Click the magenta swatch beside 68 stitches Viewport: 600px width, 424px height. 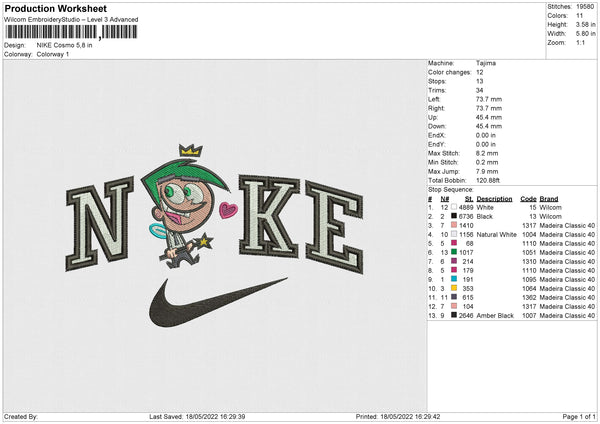click(x=454, y=243)
